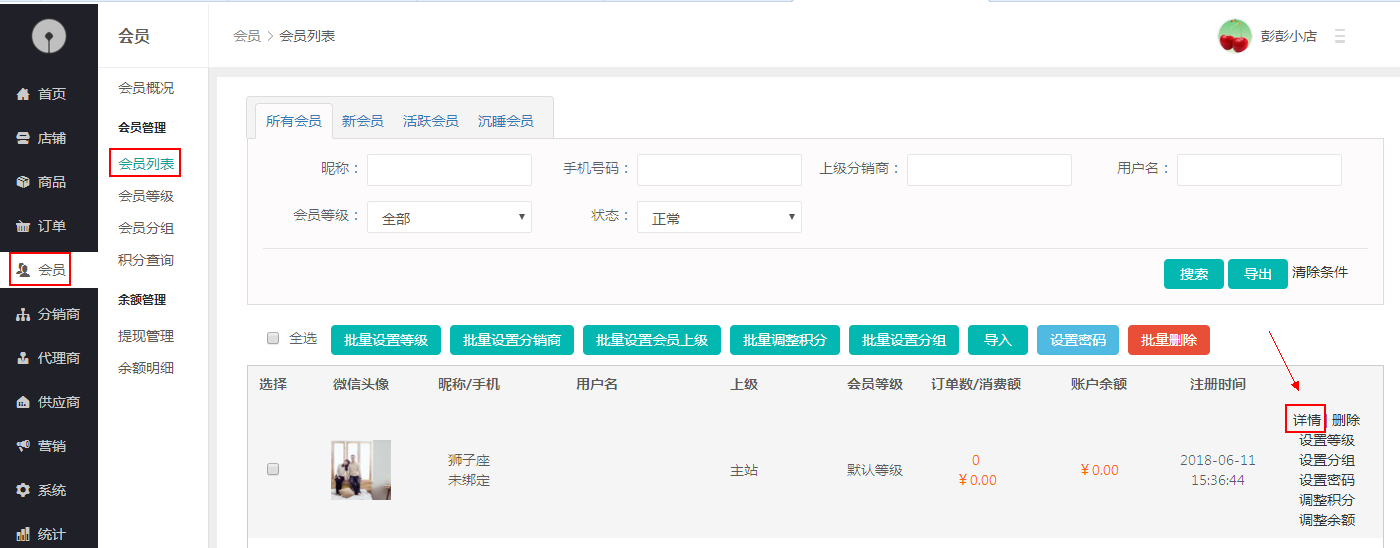The width and height of the screenshot is (1400, 548).
Task: Open the store icon for 店铺
Action: [x=23, y=138]
